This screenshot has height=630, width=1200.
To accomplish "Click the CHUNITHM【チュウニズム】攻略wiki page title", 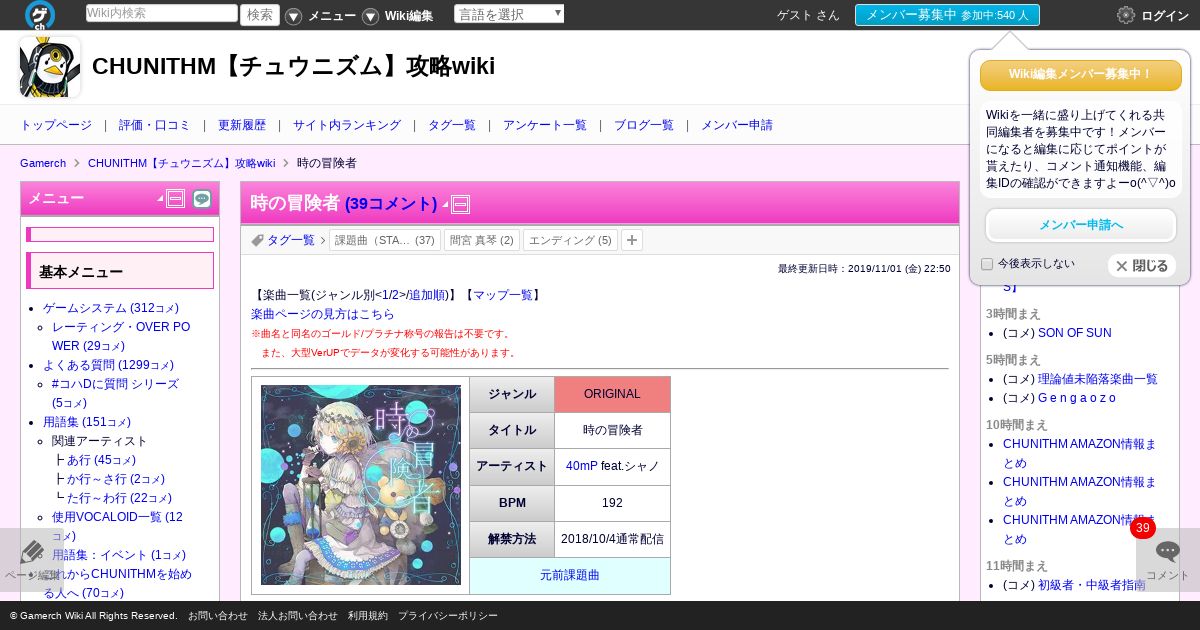I will (293, 66).
